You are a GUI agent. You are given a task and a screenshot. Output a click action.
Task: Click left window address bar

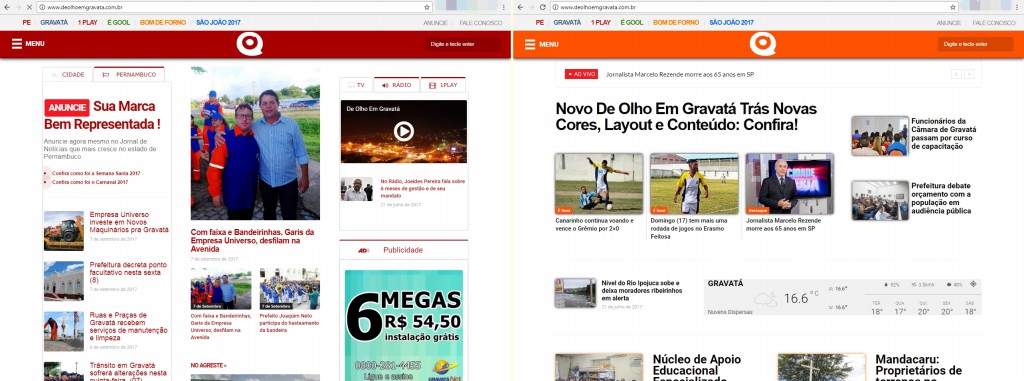234,7
